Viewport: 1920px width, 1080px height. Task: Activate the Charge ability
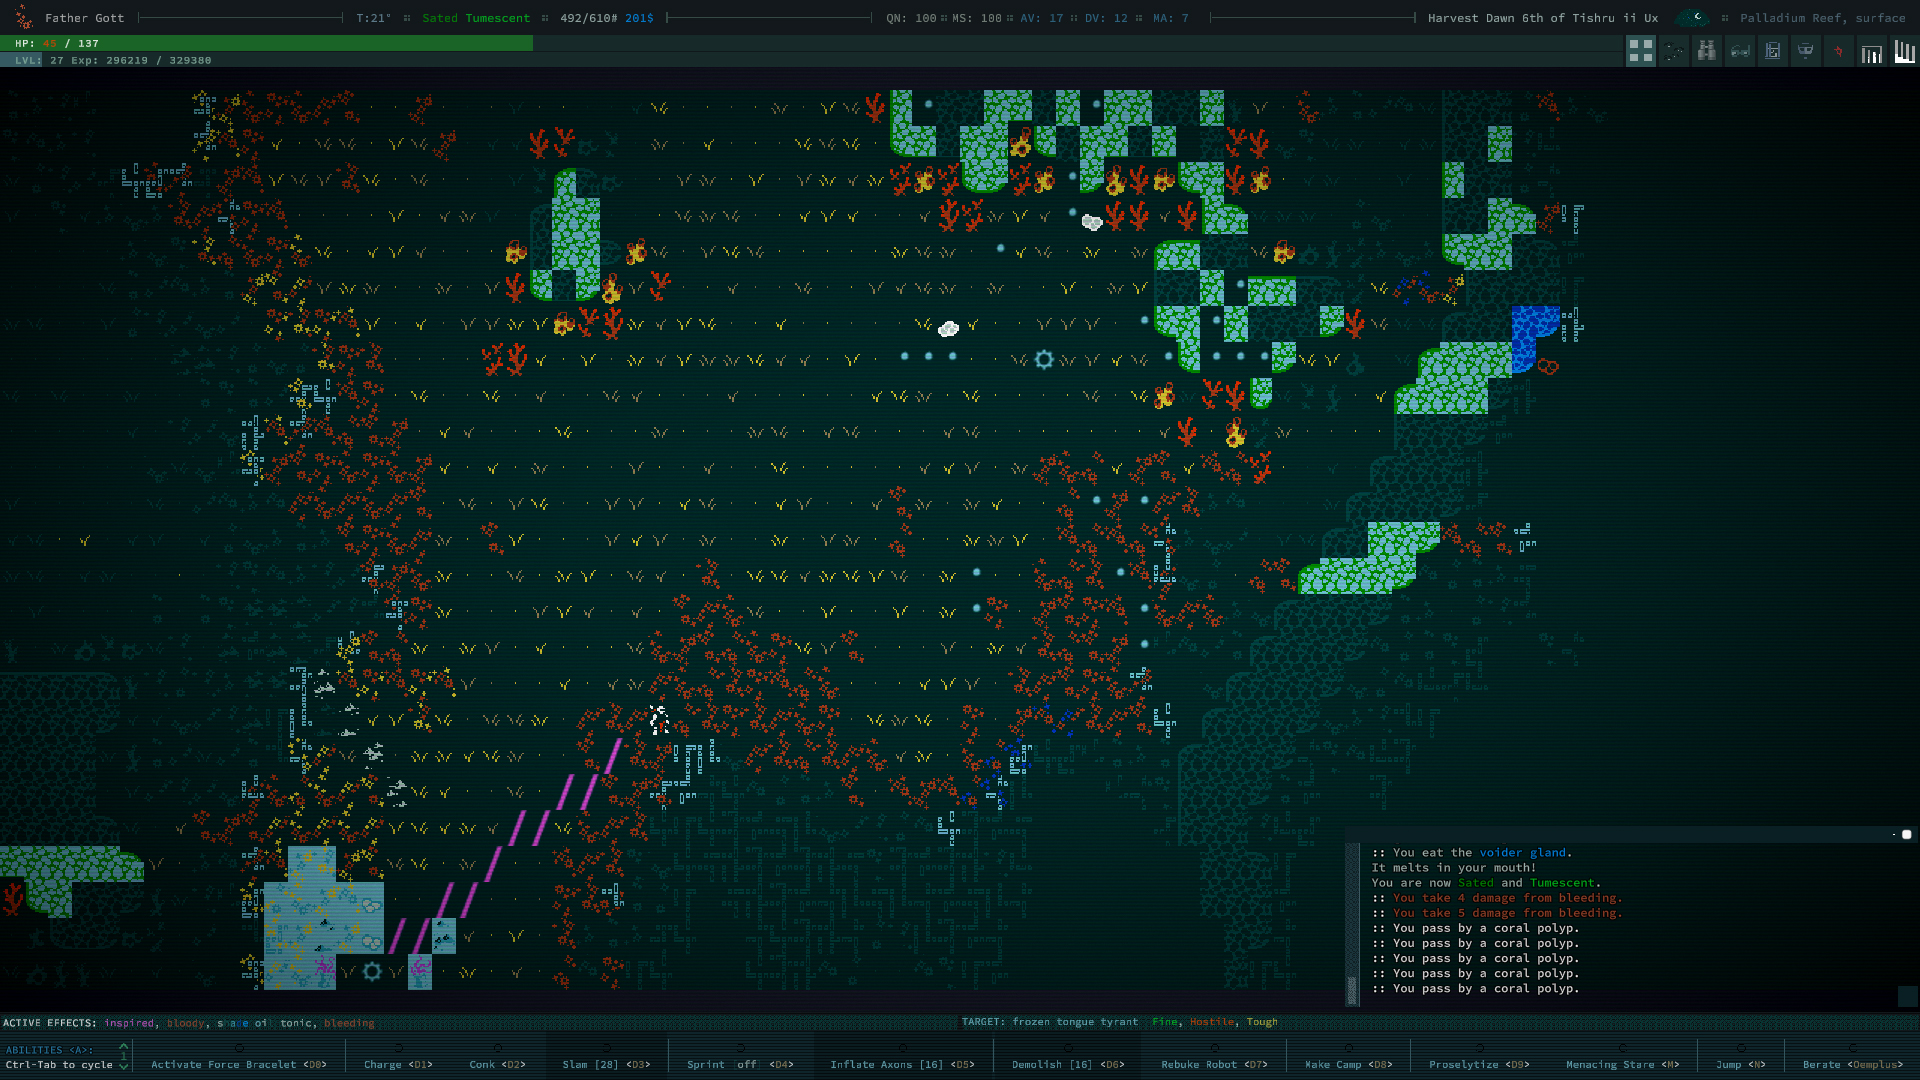point(397,1064)
